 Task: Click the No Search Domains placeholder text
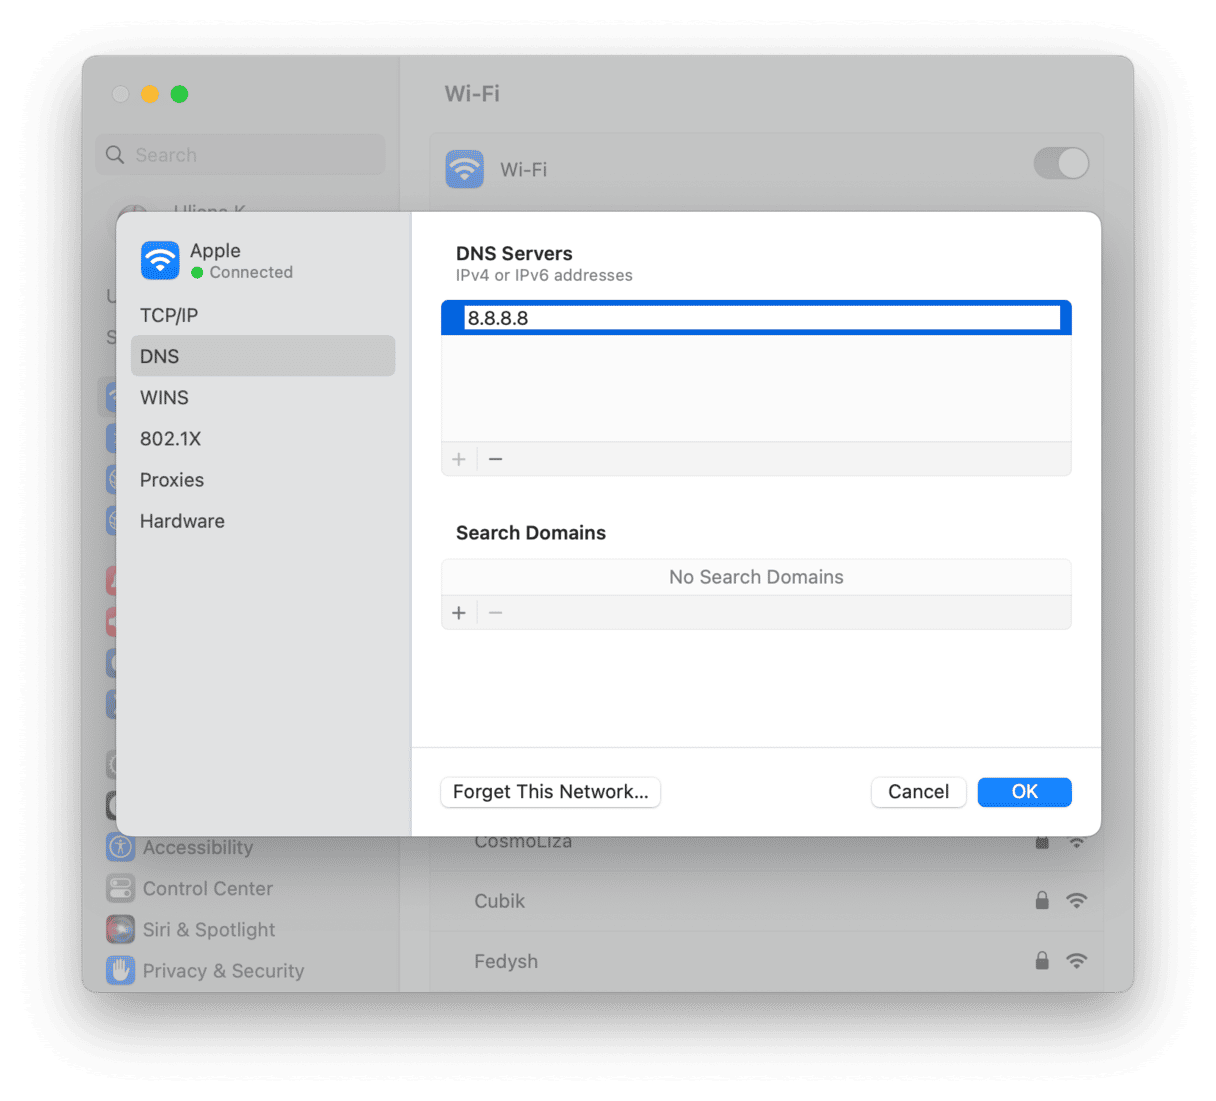click(x=756, y=577)
